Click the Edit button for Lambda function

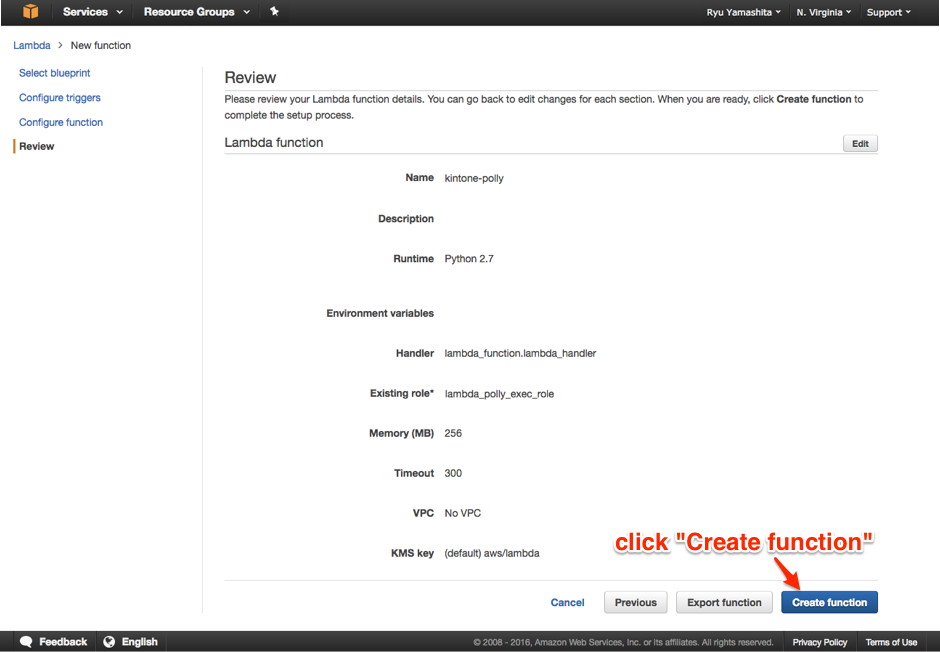click(860, 143)
